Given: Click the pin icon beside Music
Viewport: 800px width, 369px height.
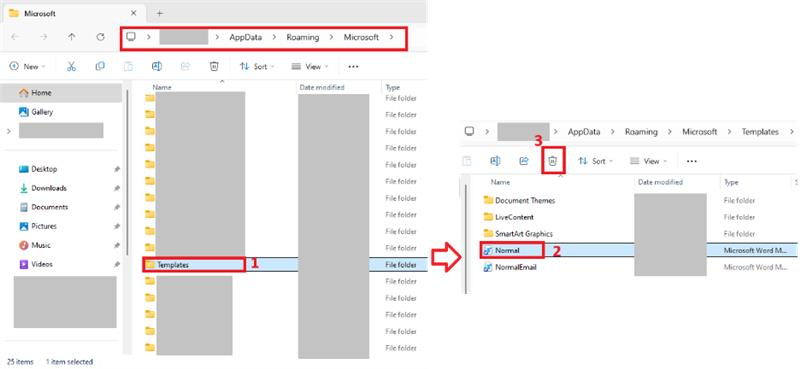Looking at the screenshot, I should click(x=117, y=245).
